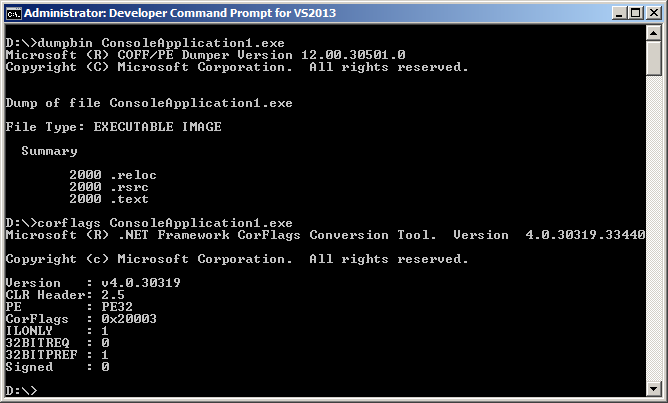Click the scrollbar down arrow
Screen dimensions: 668x403
pyautogui.click(x=653, y=390)
